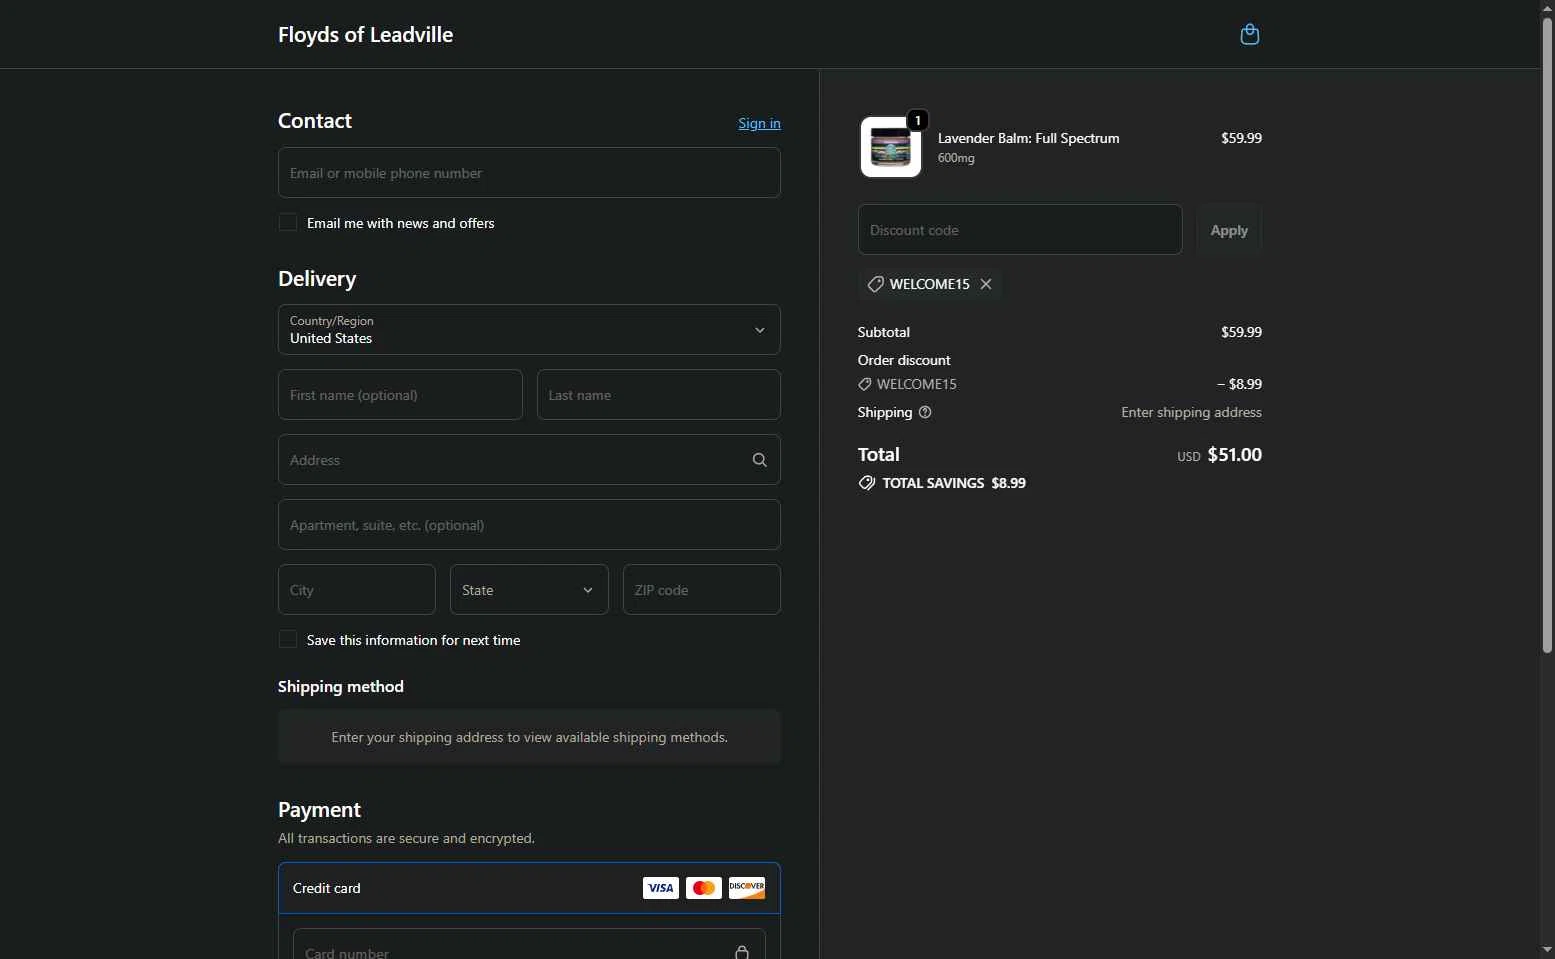Click the Enter shipping address text in summary

click(1191, 412)
